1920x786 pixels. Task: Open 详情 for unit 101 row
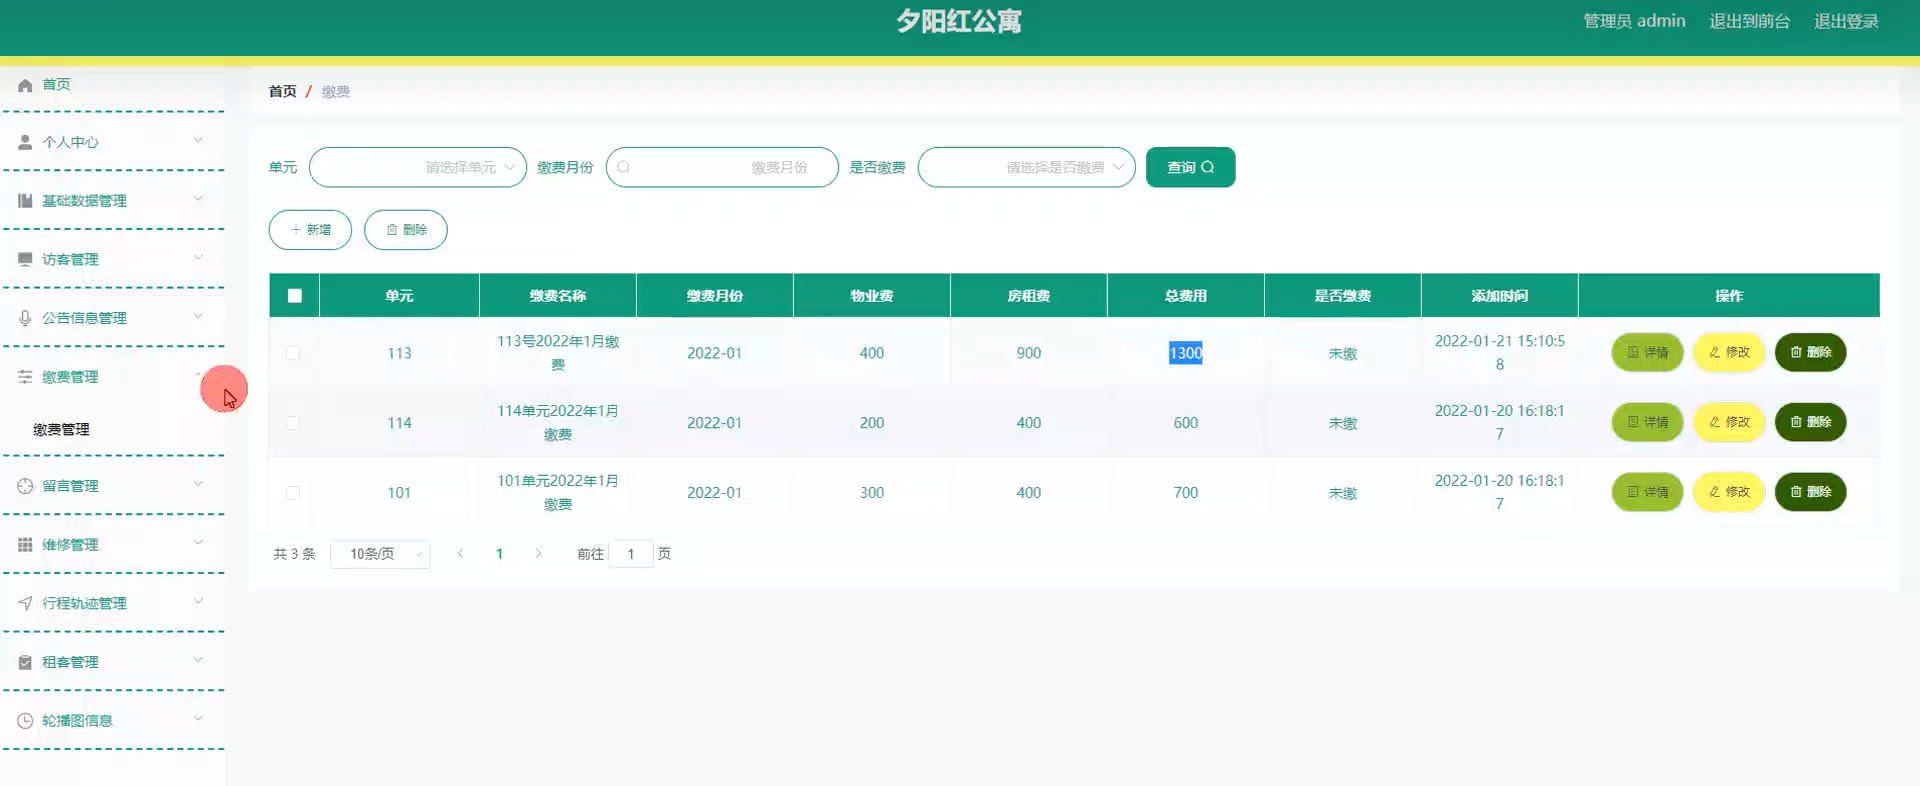point(1647,492)
